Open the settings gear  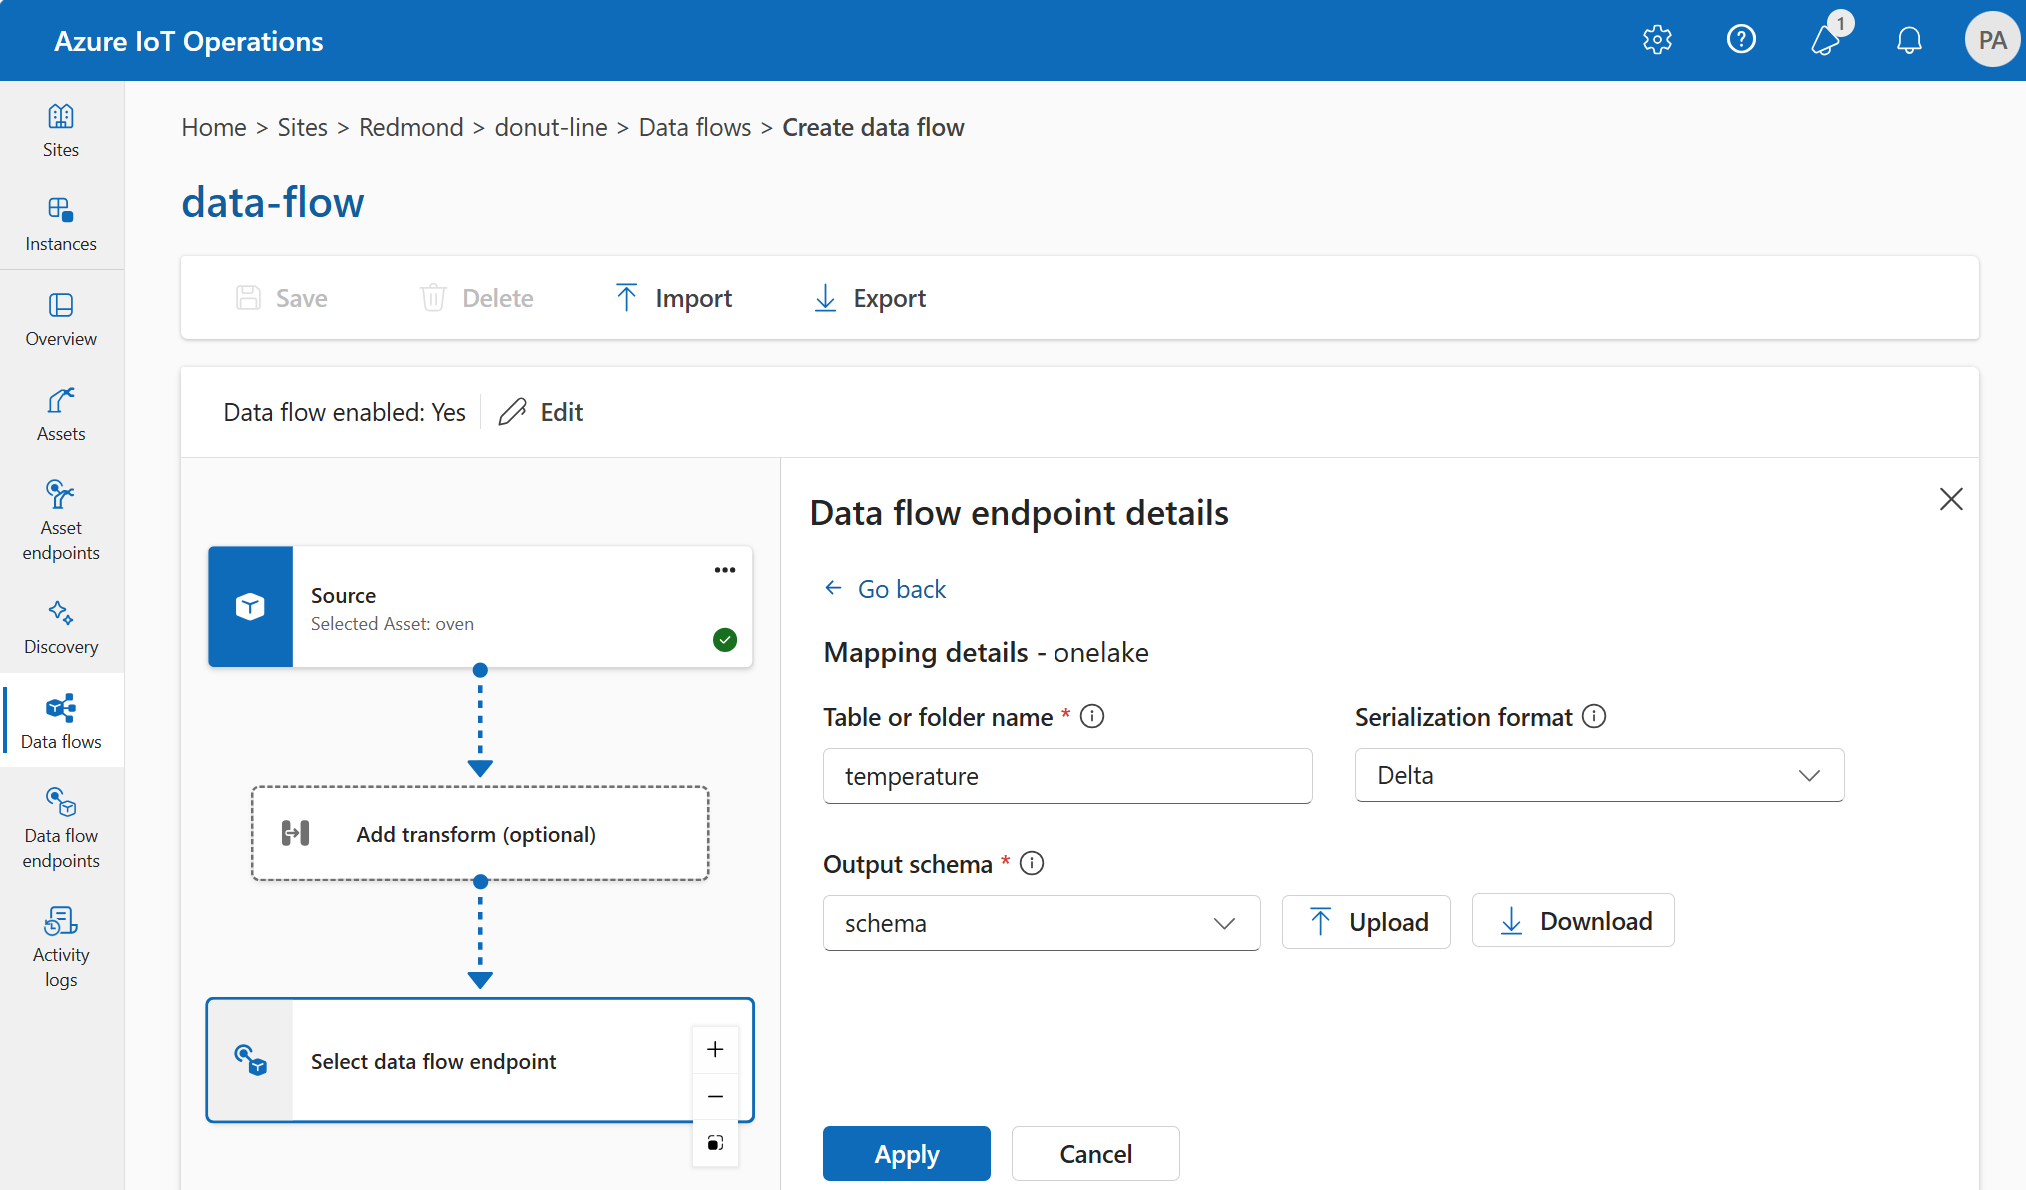(1657, 40)
